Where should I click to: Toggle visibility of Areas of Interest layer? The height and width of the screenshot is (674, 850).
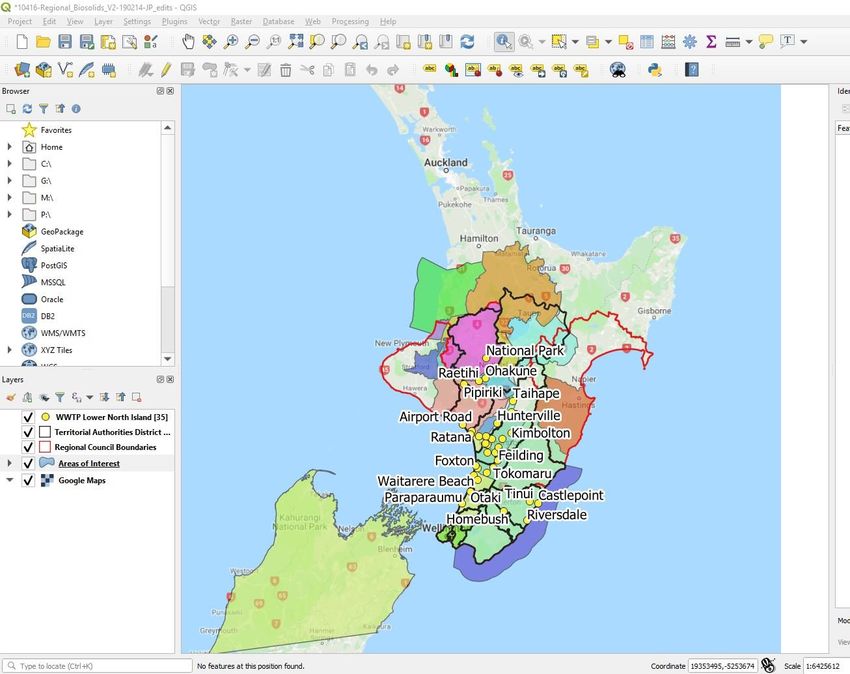pos(28,464)
